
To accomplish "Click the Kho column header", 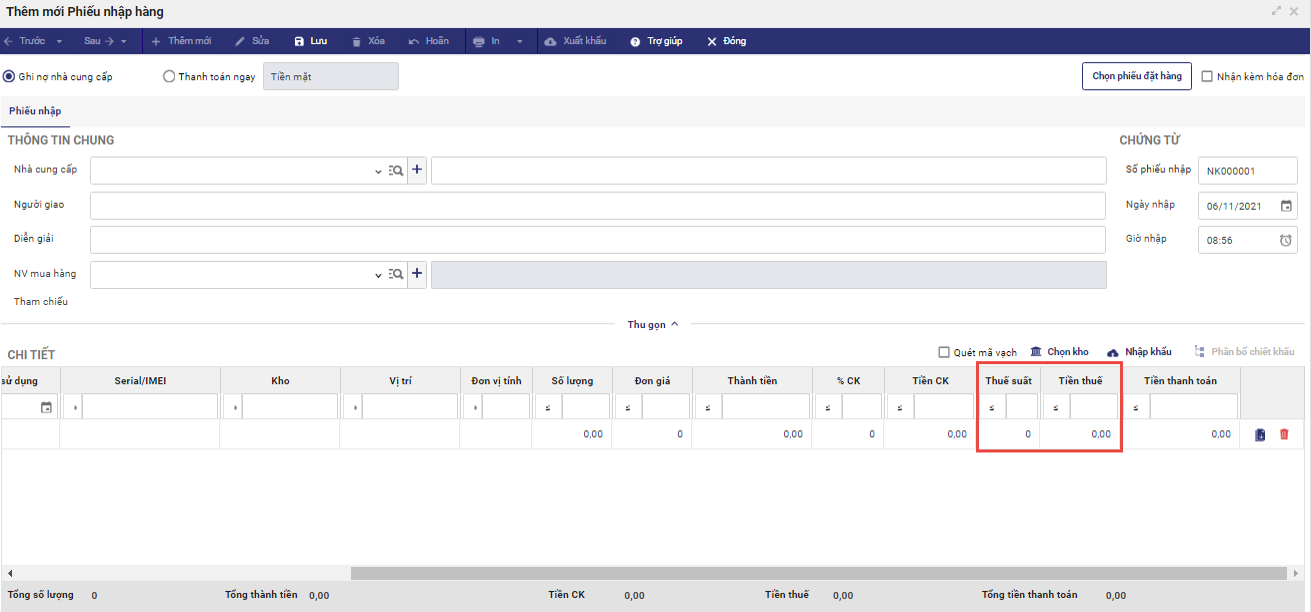I will [280, 380].
